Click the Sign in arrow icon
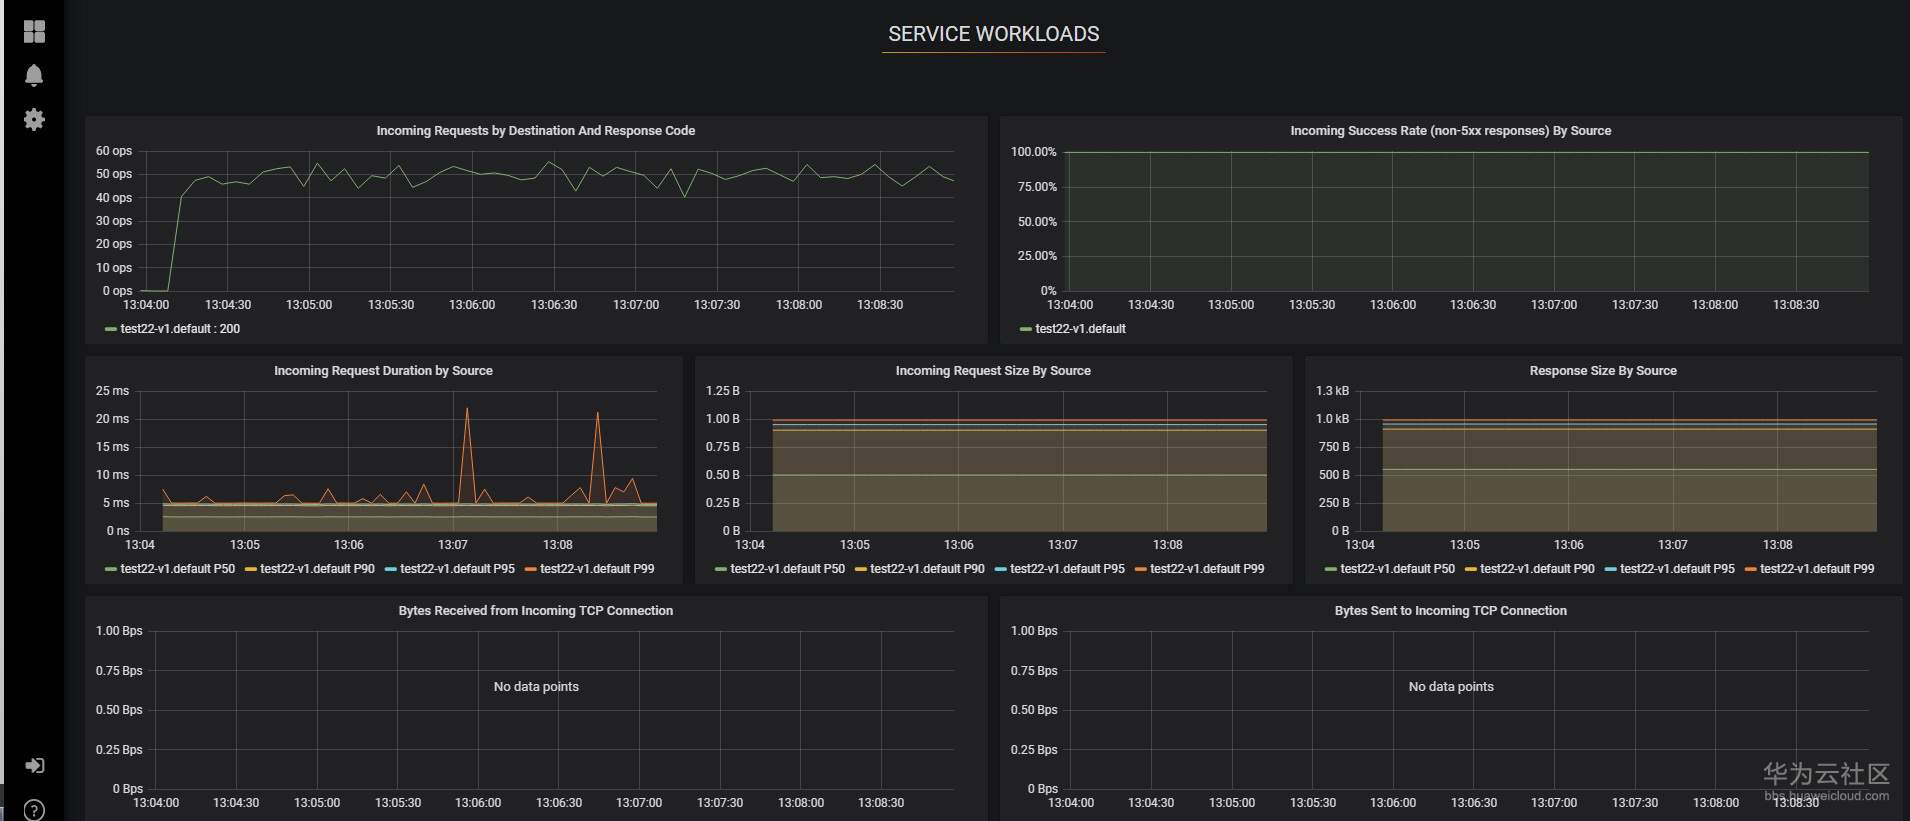This screenshot has width=1910, height=821. [x=34, y=766]
